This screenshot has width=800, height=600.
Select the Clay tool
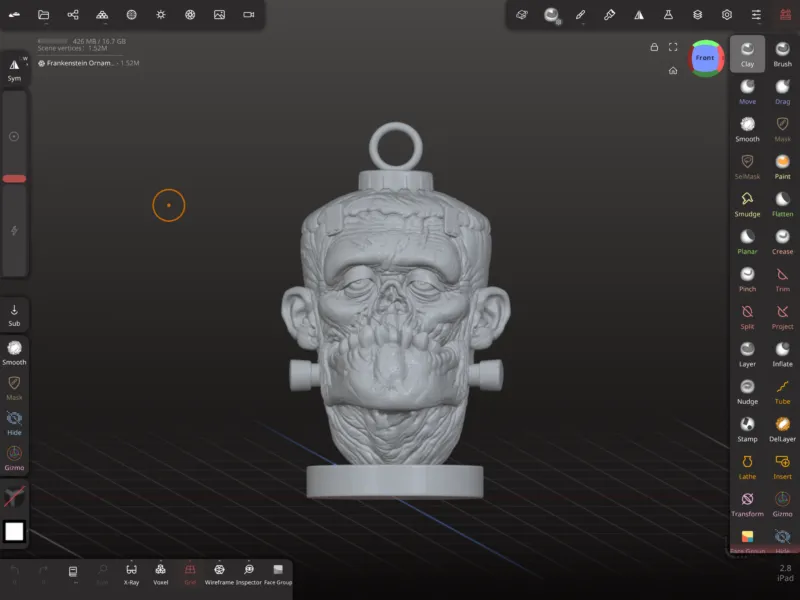[747, 54]
